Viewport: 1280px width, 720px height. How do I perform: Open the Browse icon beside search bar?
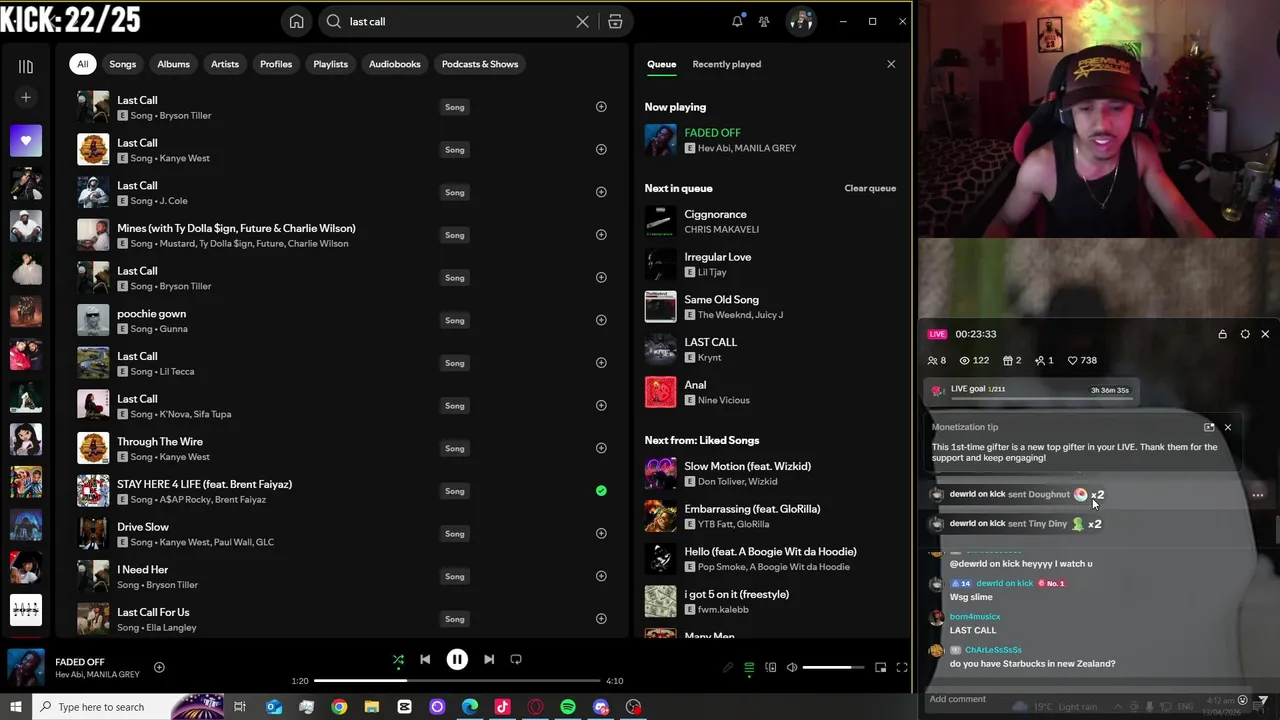click(615, 21)
